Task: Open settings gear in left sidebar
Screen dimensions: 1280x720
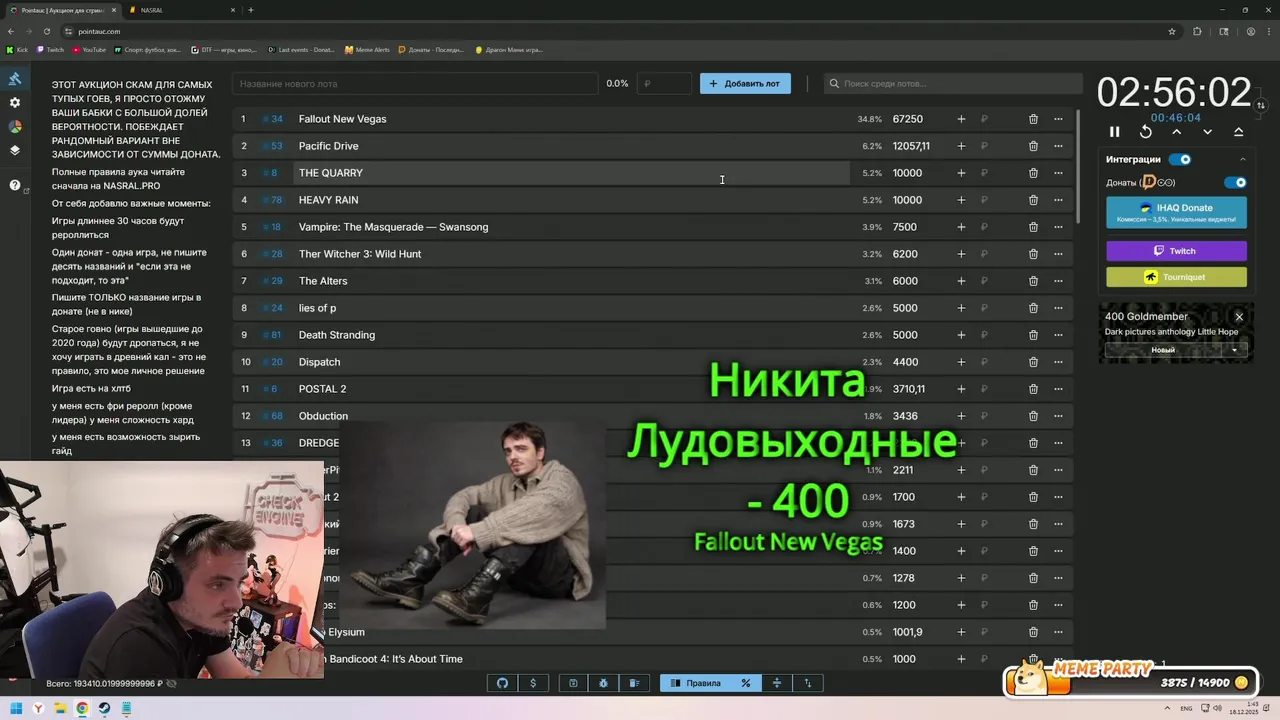Action: tap(15, 103)
